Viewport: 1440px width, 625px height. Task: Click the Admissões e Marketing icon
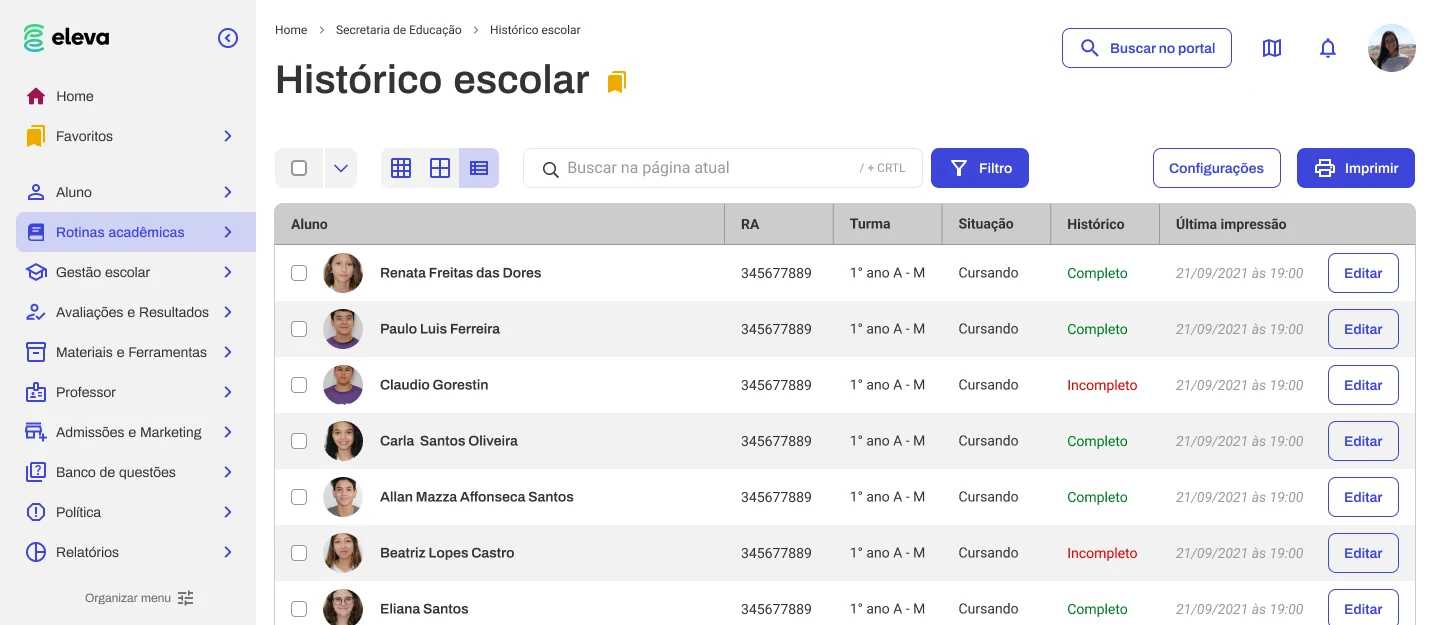(36, 432)
